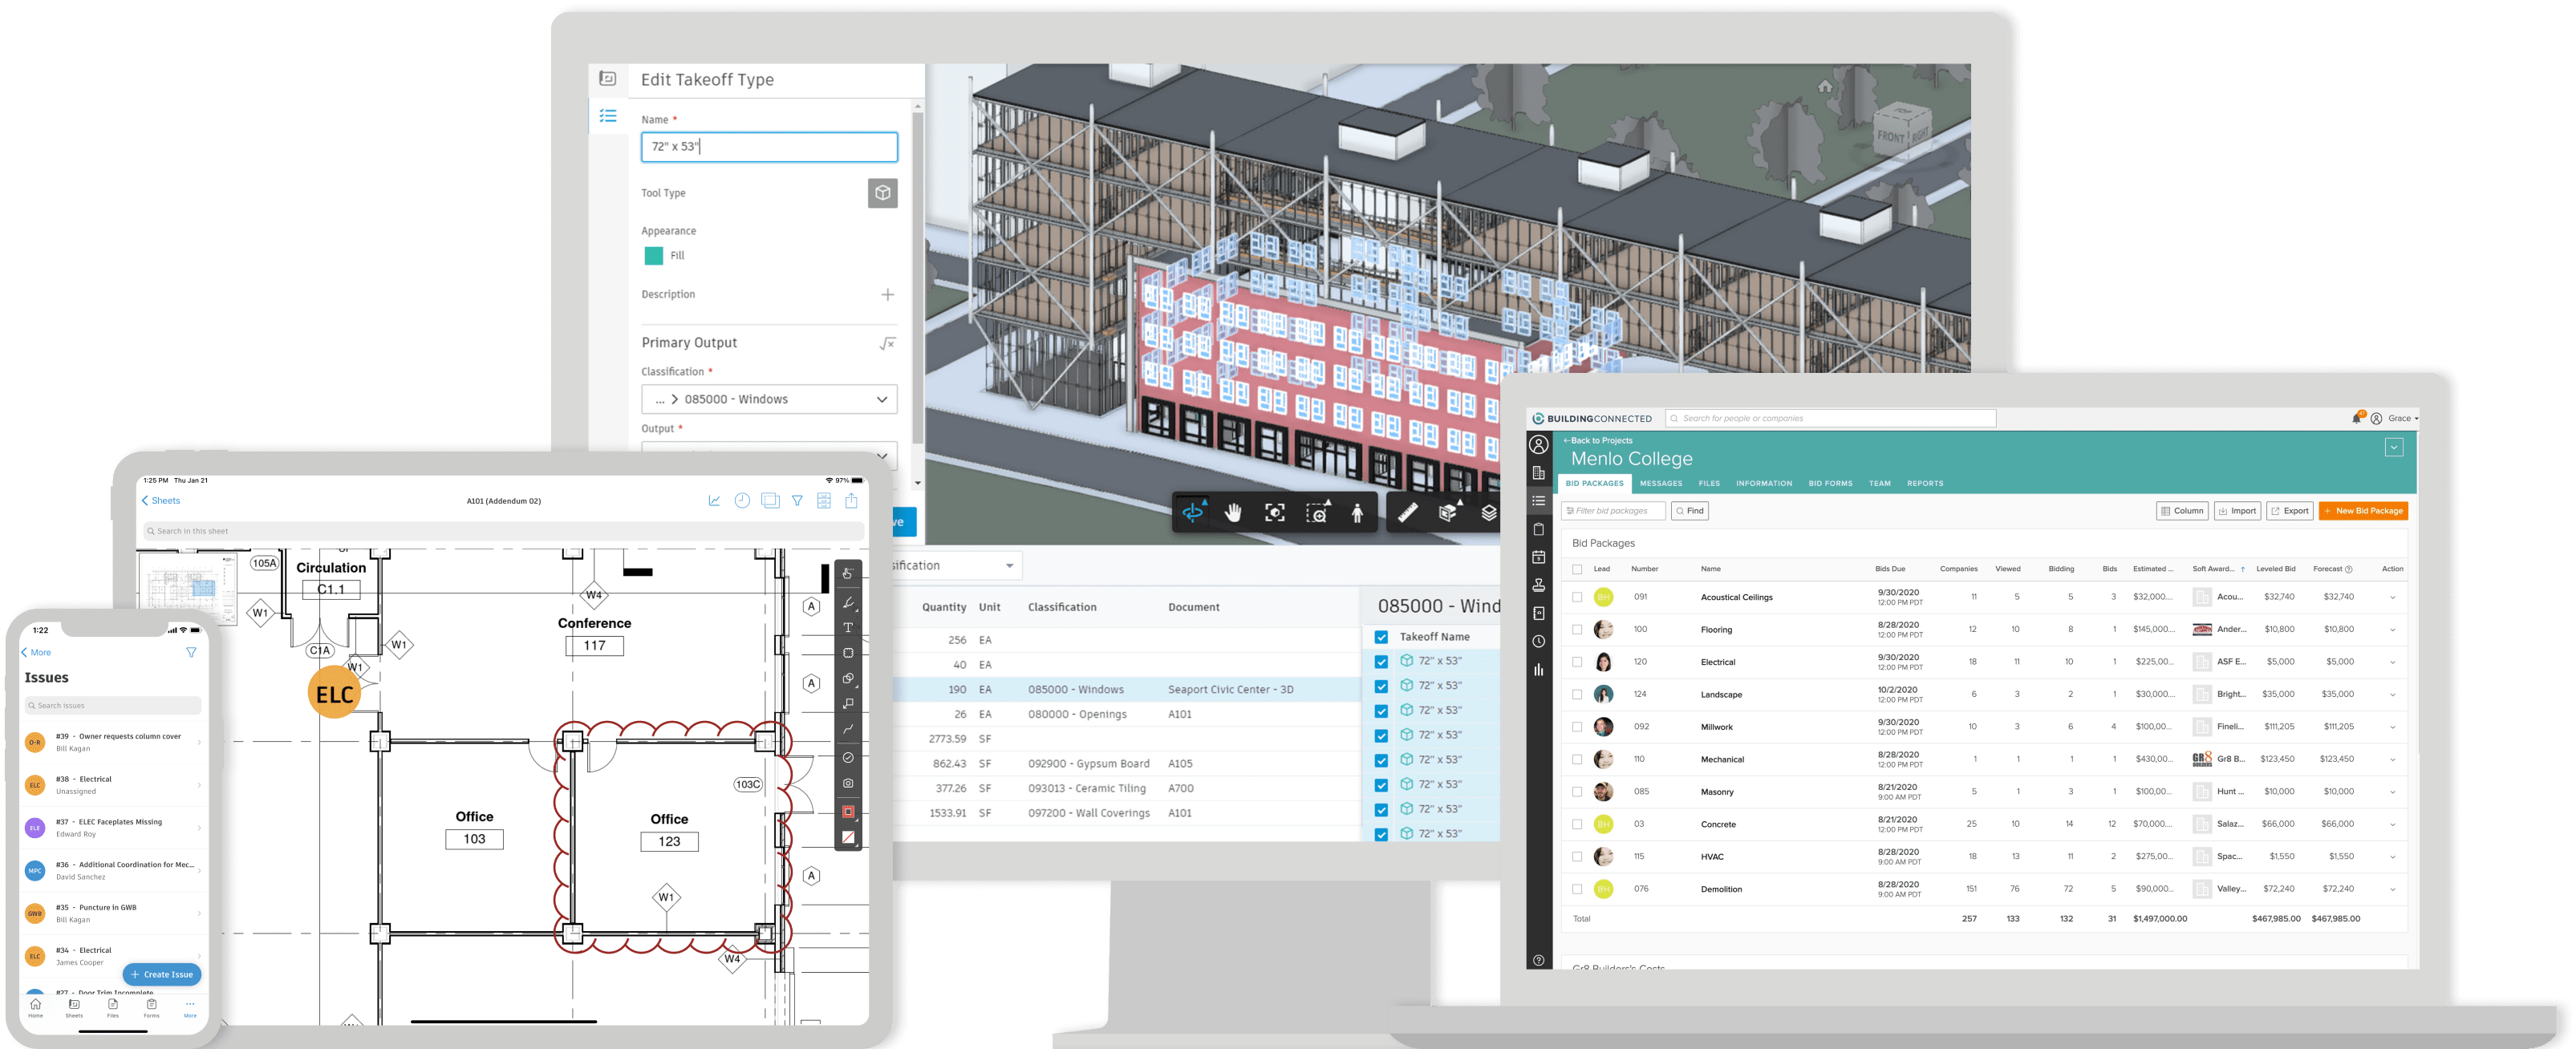The image size is (2576, 1049).
Task: Expand the Grace user account menu
Action: pos(2403,418)
